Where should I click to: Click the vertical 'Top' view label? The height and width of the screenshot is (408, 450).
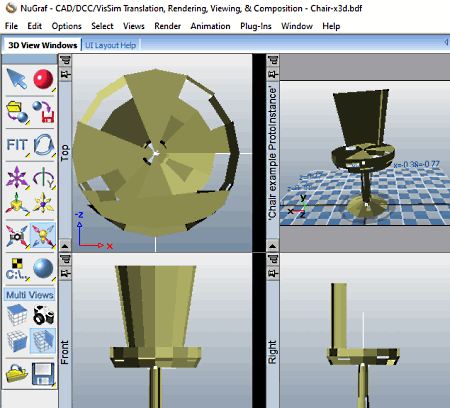click(65, 153)
